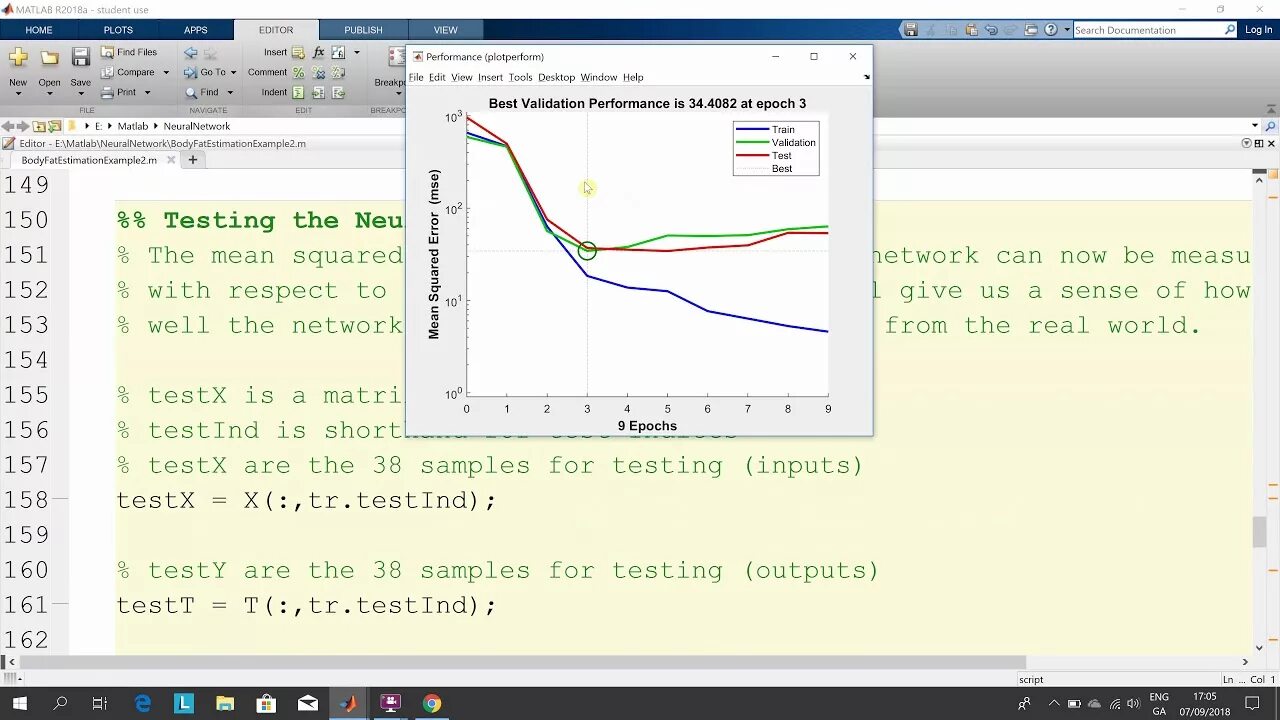Open Microsoft Edge from the taskbar
This screenshot has width=1280, height=720.
pos(143,703)
